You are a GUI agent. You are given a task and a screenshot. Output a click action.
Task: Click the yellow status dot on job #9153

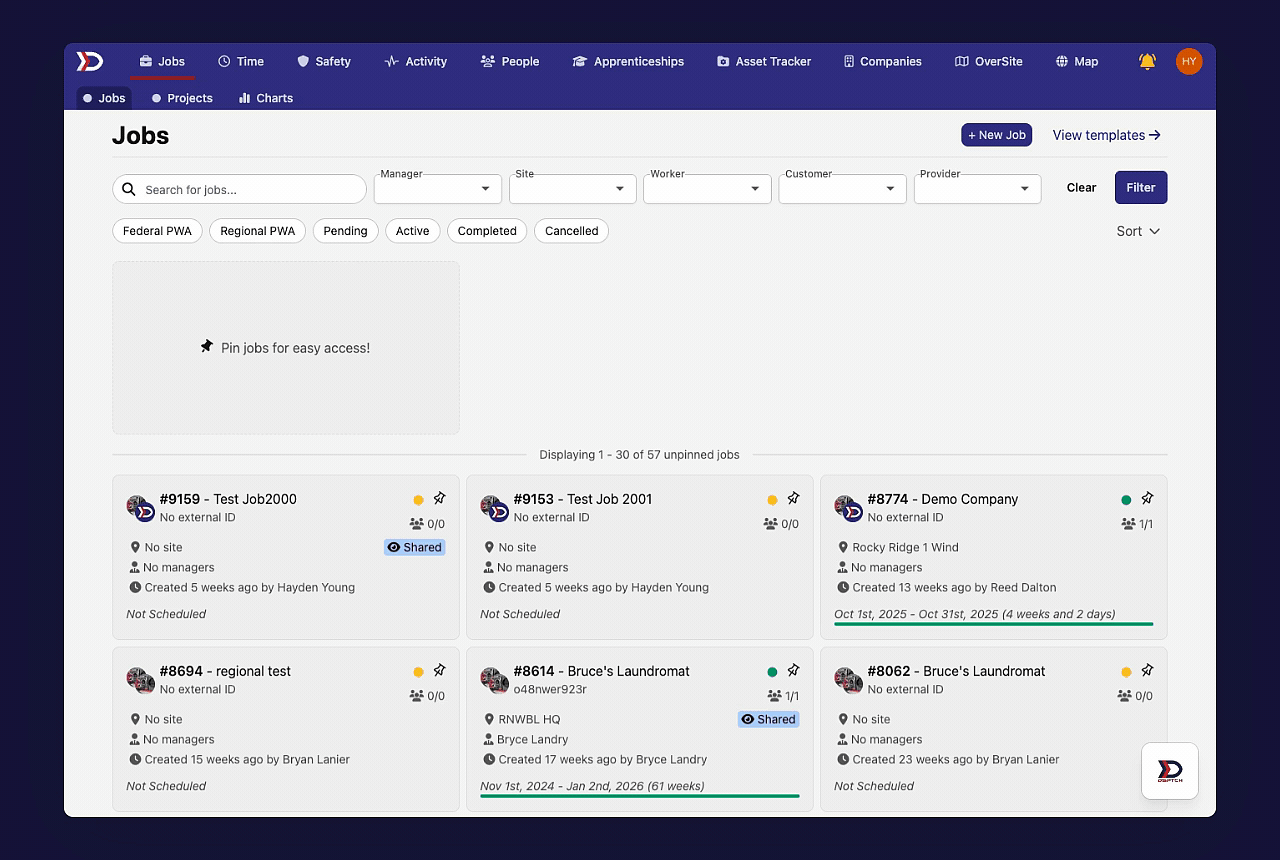(772, 500)
